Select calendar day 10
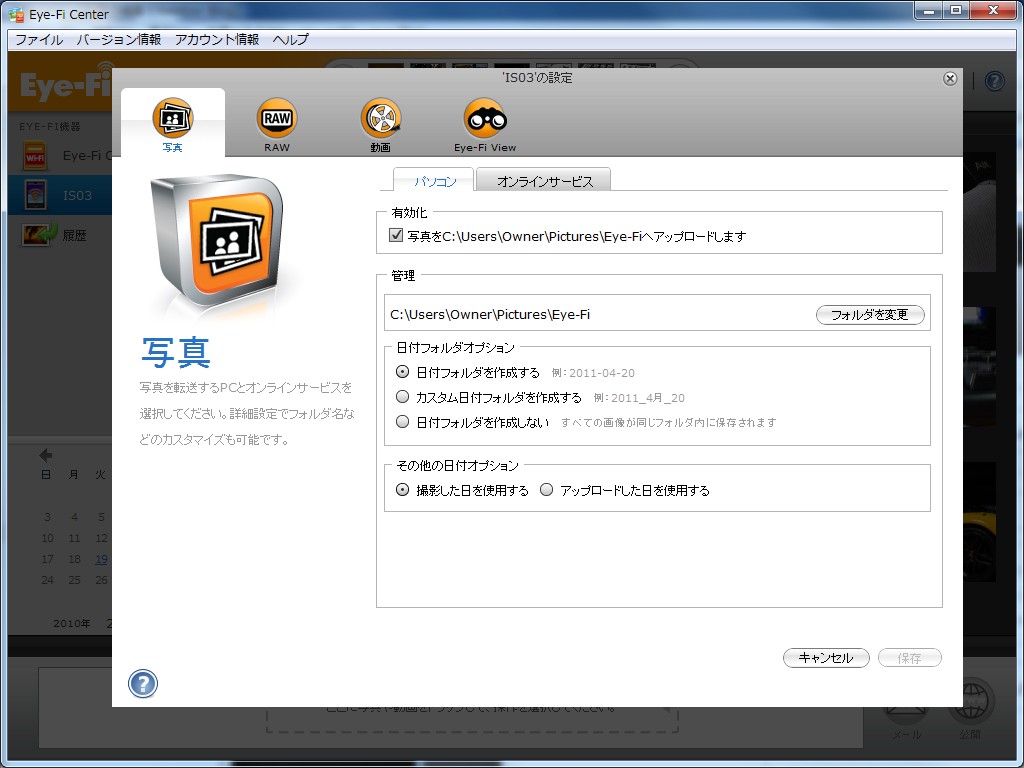1024x768 pixels. [x=48, y=538]
